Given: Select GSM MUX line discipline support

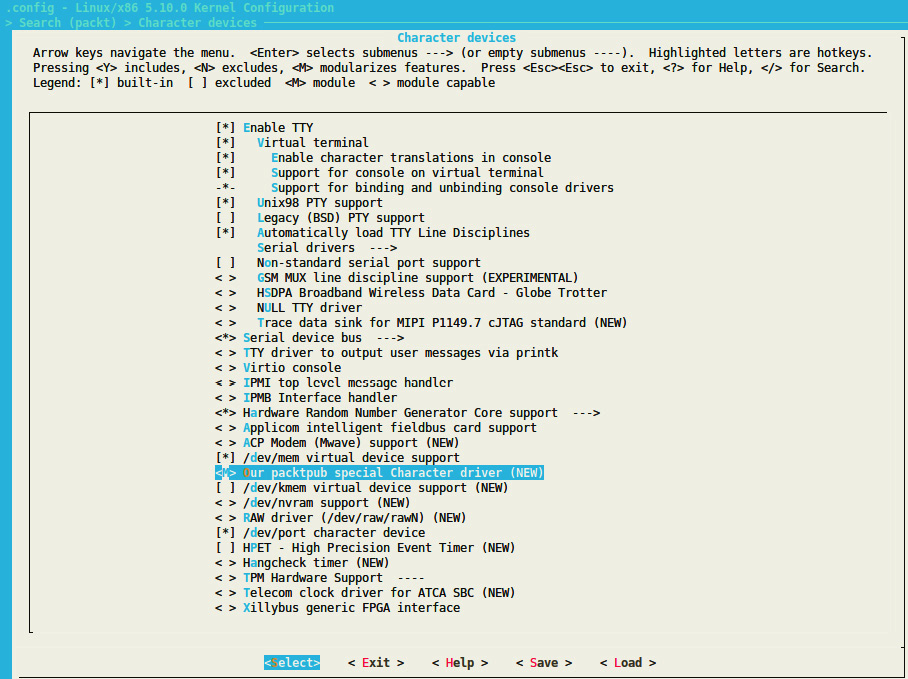Looking at the screenshot, I should (417, 278).
